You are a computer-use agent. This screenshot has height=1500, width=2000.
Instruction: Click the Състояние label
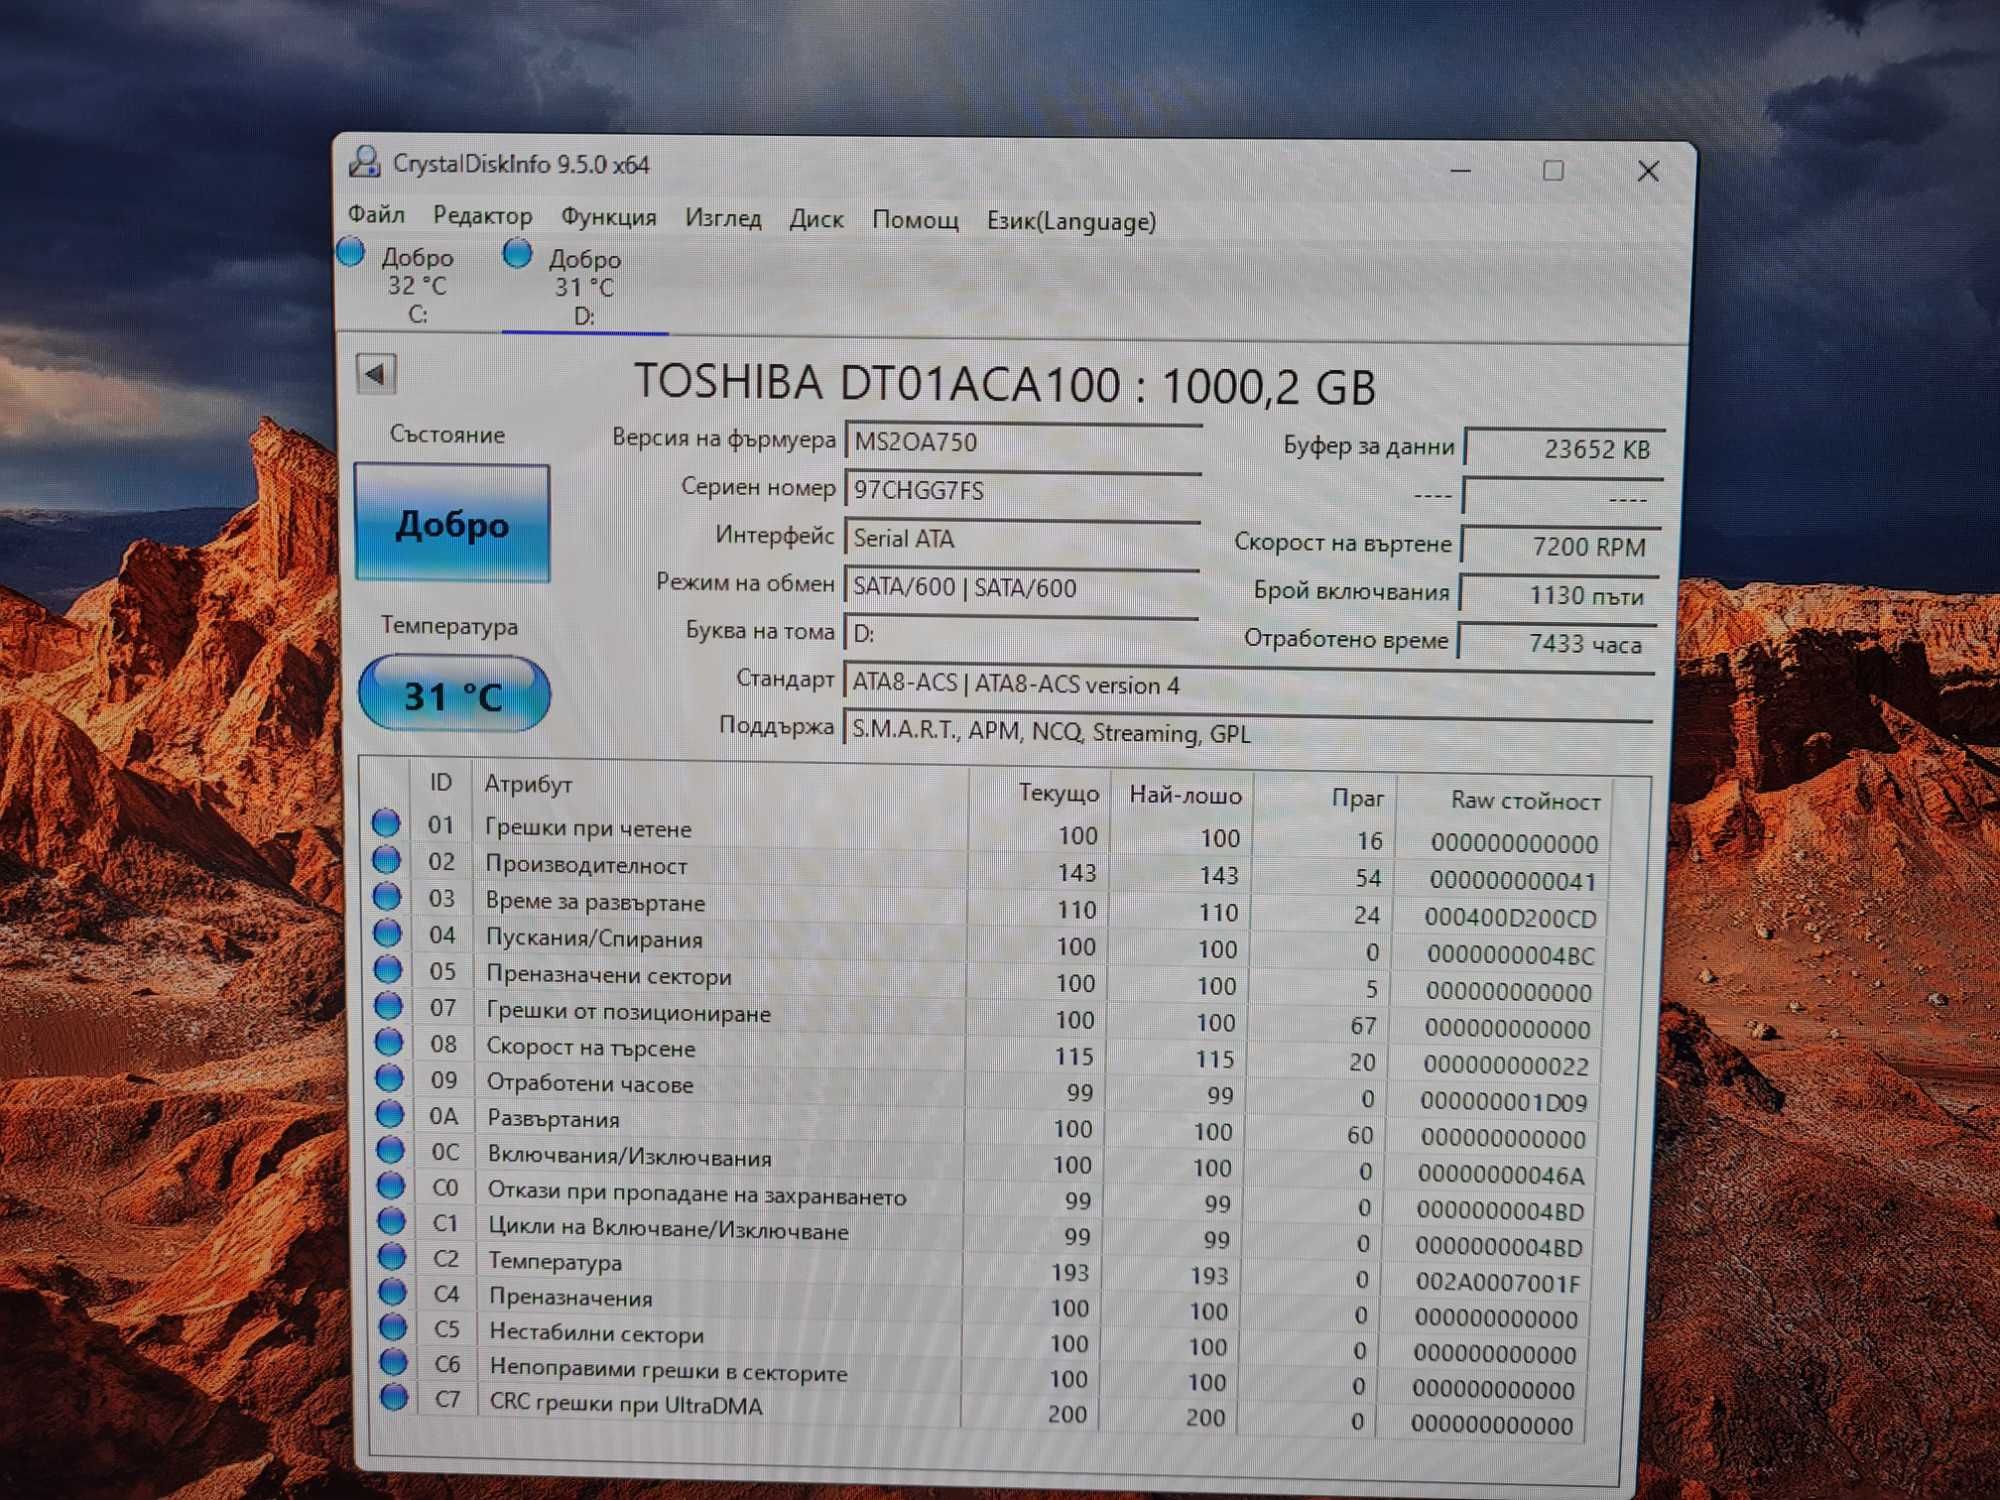coord(447,434)
